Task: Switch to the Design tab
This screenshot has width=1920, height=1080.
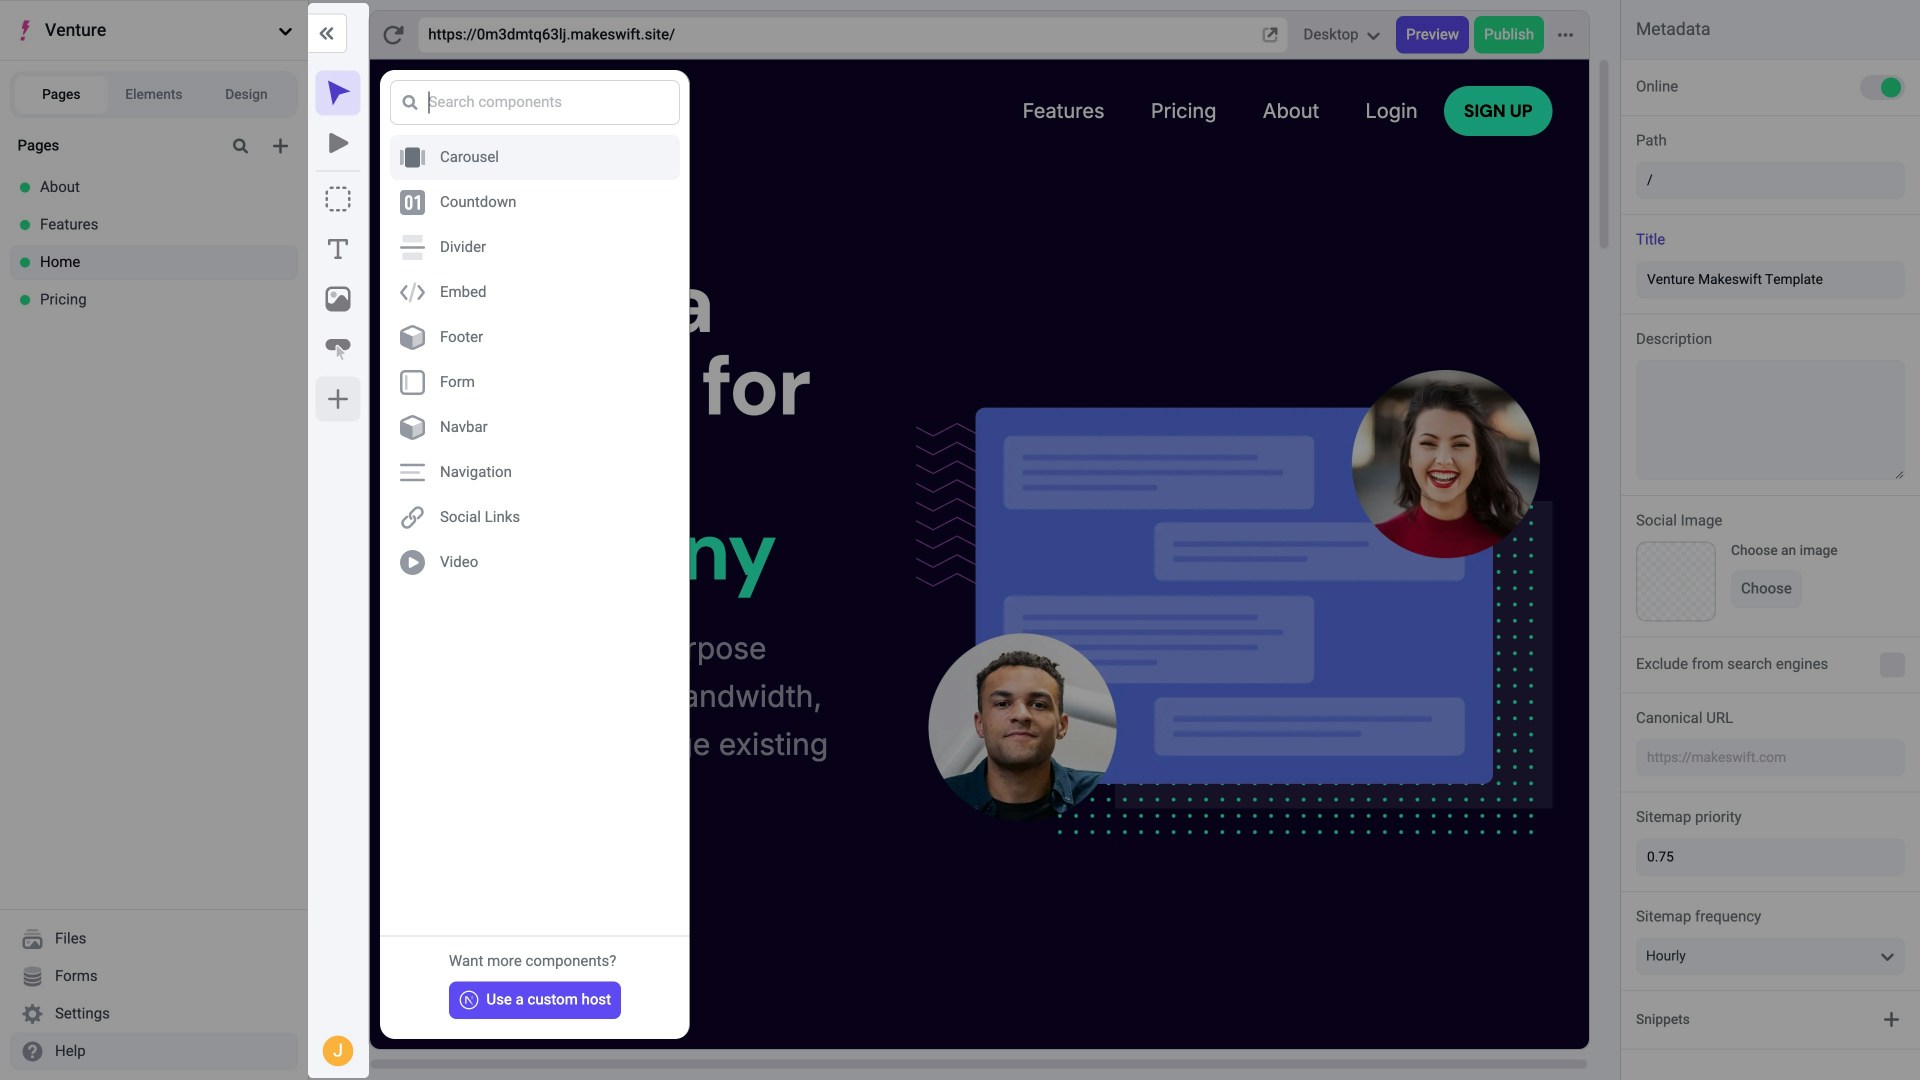Action: (x=246, y=93)
